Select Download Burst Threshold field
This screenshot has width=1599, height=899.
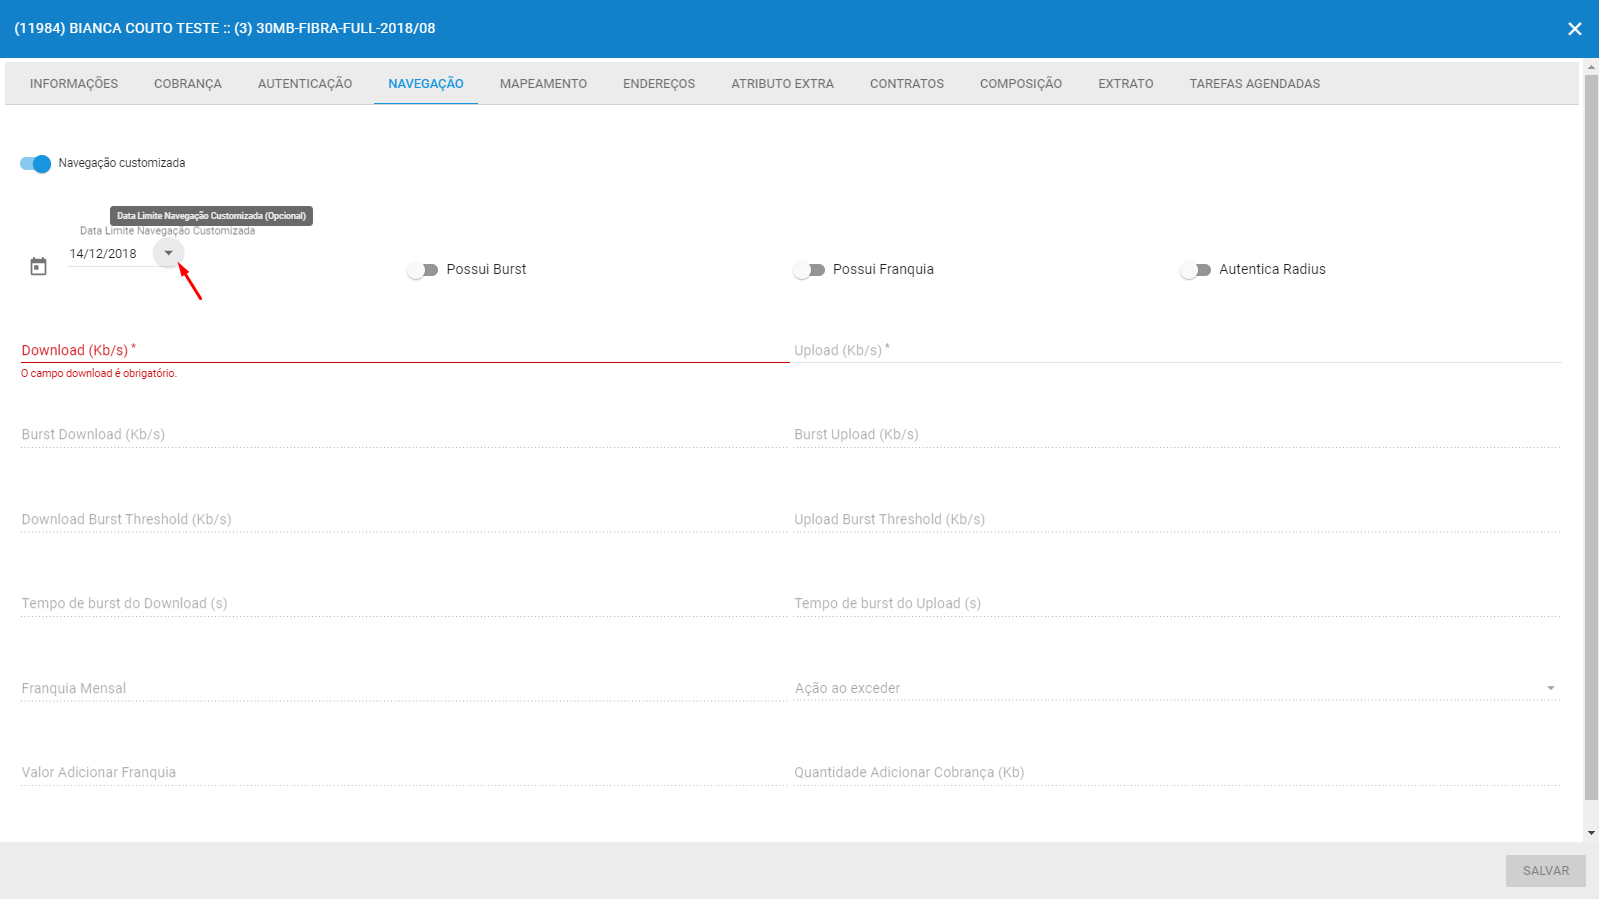(404, 519)
